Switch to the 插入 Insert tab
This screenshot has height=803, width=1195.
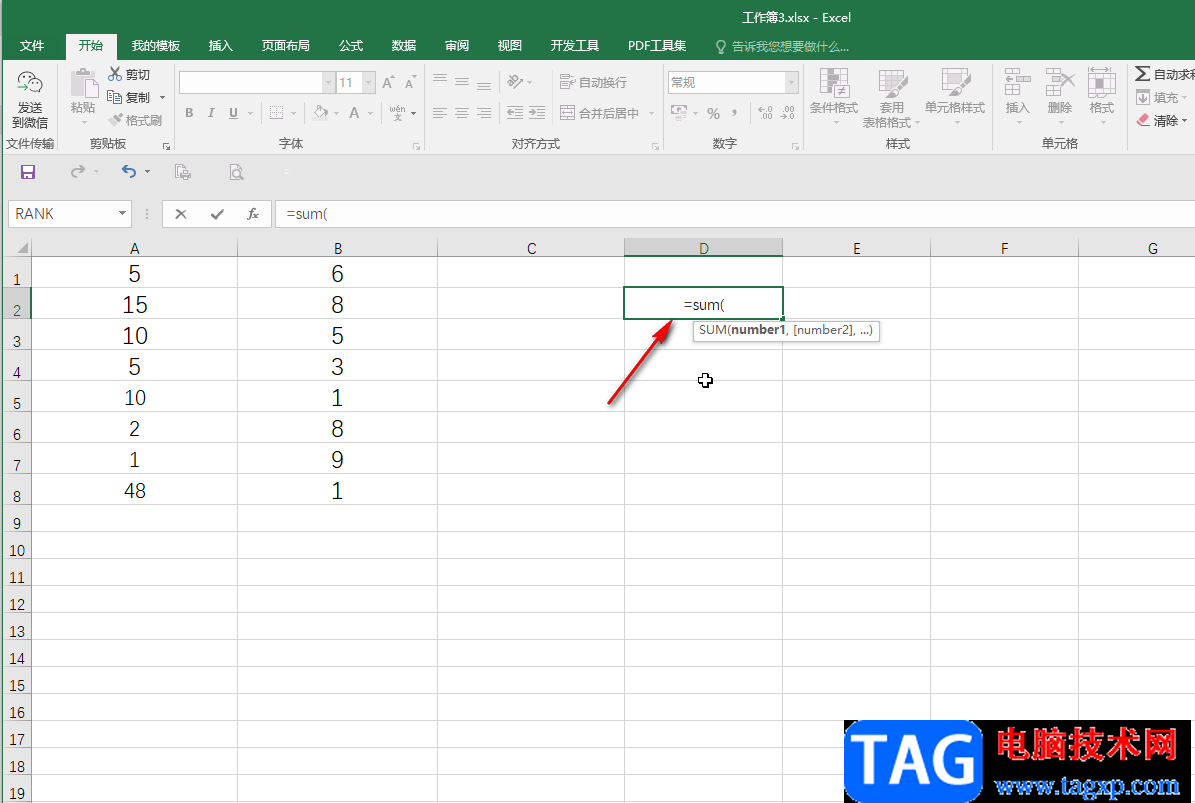pos(220,46)
